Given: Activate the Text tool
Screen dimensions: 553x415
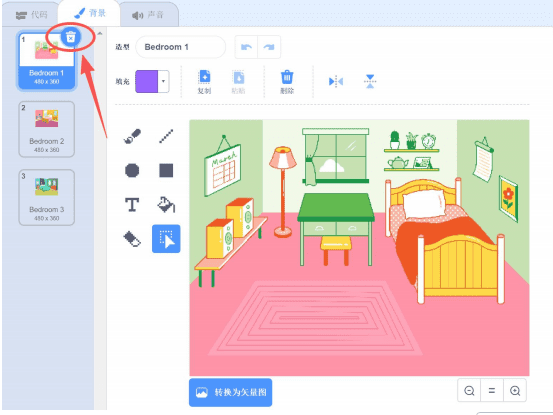Looking at the screenshot, I should [x=132, y=205].
